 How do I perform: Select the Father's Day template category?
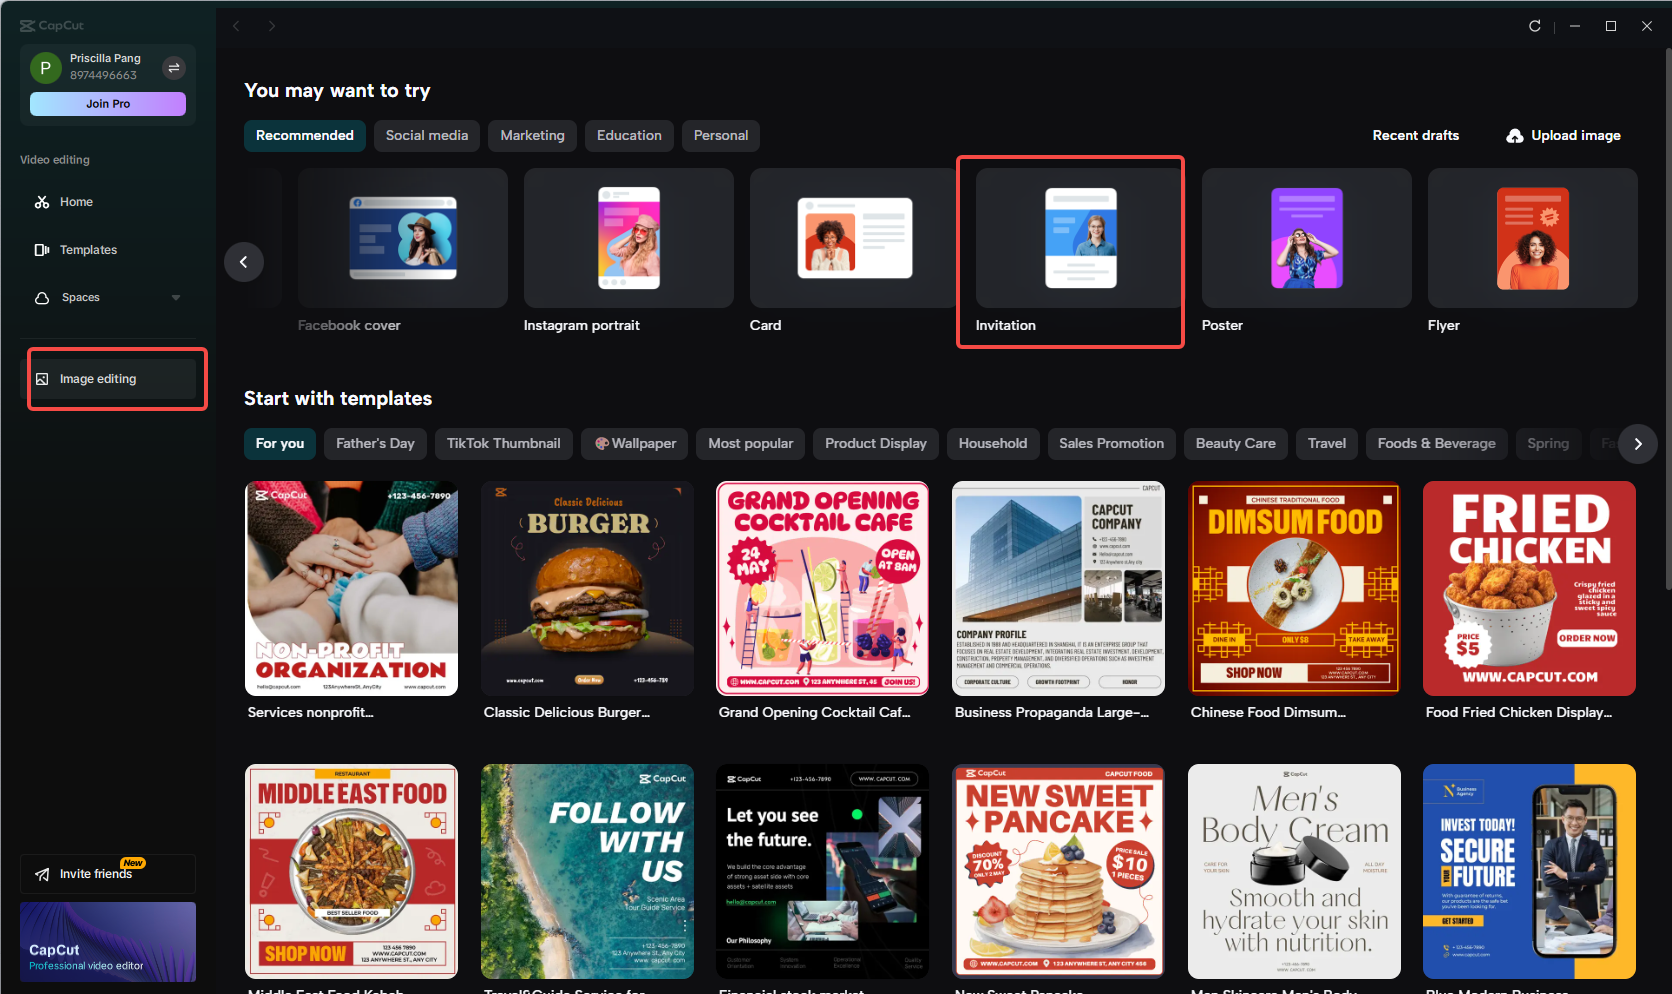[x=375, y=443]
